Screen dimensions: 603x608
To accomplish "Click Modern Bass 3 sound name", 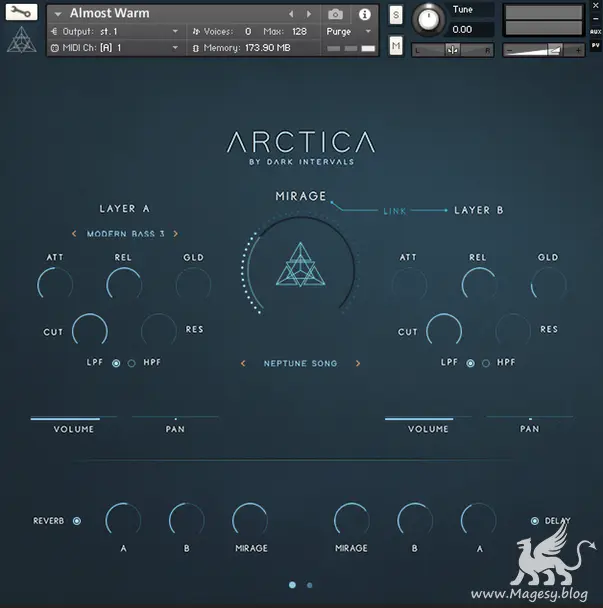I will coord(125,234).
